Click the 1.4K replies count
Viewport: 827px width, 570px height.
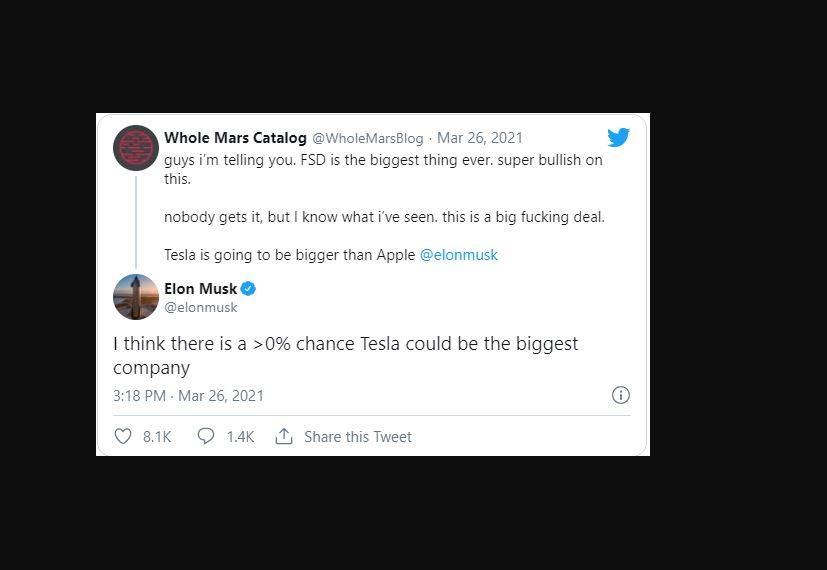tap(240, 437)
